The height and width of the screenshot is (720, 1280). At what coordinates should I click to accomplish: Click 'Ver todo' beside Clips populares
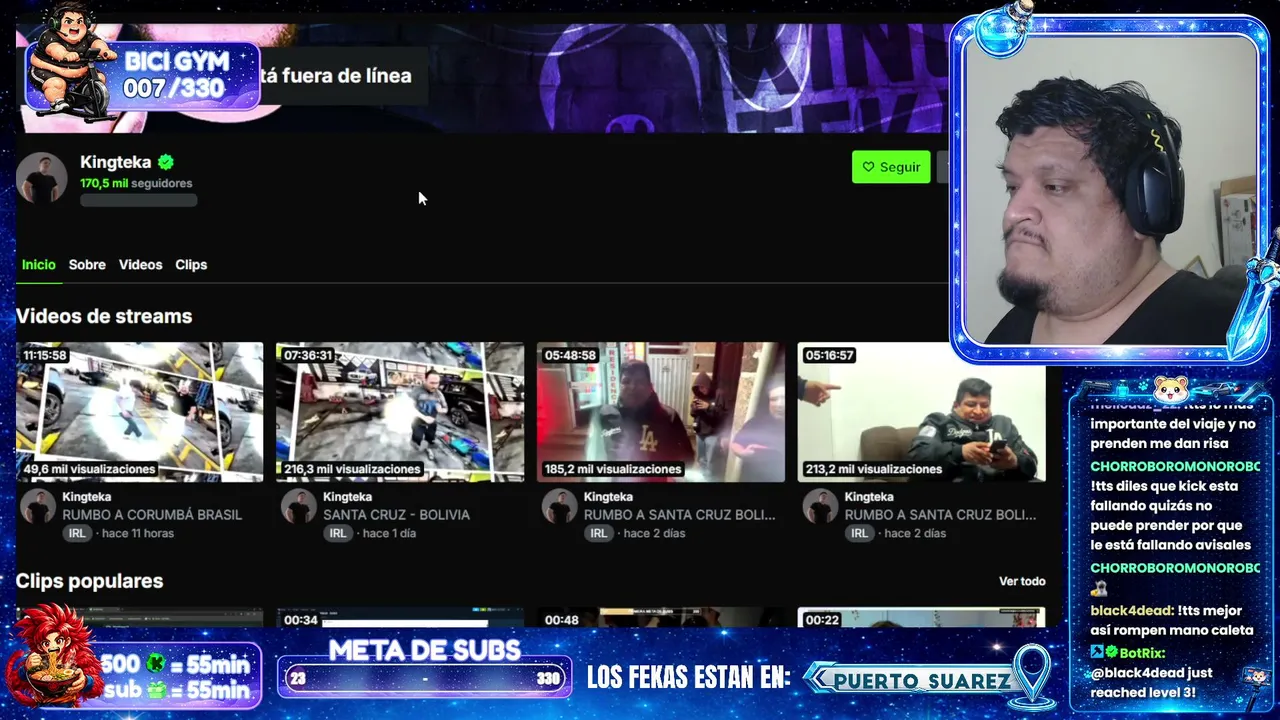click(1022, 581)
